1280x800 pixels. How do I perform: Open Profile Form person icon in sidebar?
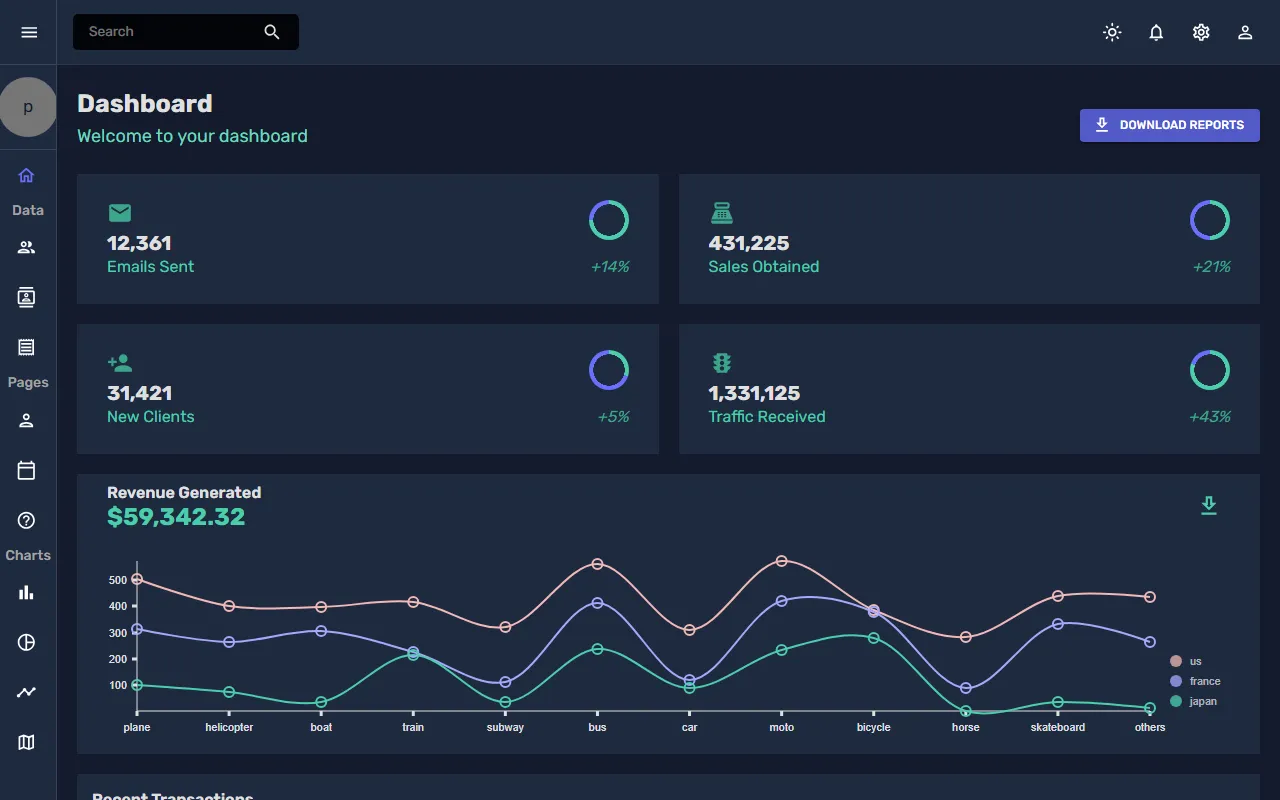click(x=27, y=421)
